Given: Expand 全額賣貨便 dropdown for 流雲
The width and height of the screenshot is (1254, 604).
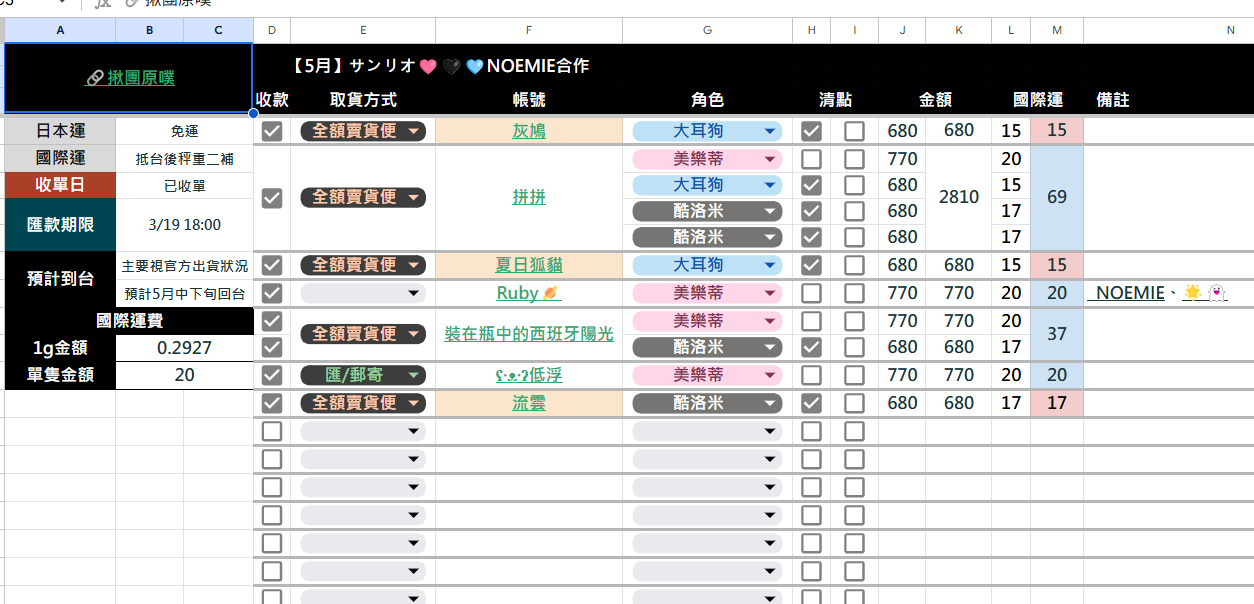Looking at the screenshot, I should coord(363,403).
